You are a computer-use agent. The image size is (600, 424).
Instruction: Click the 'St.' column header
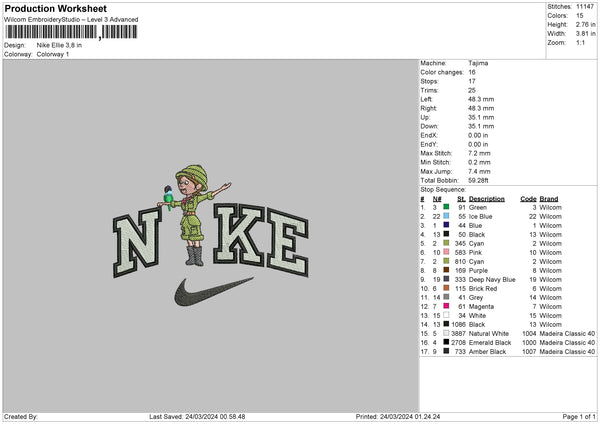tap(461, 199)
